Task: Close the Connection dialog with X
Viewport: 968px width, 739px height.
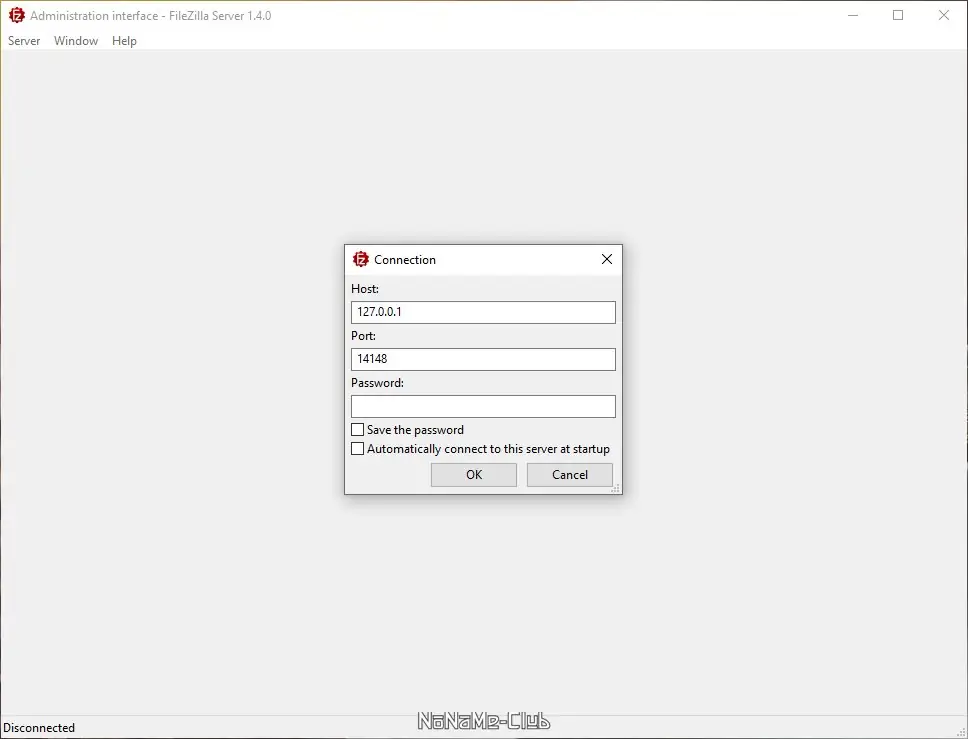Action: pos(607,259)
